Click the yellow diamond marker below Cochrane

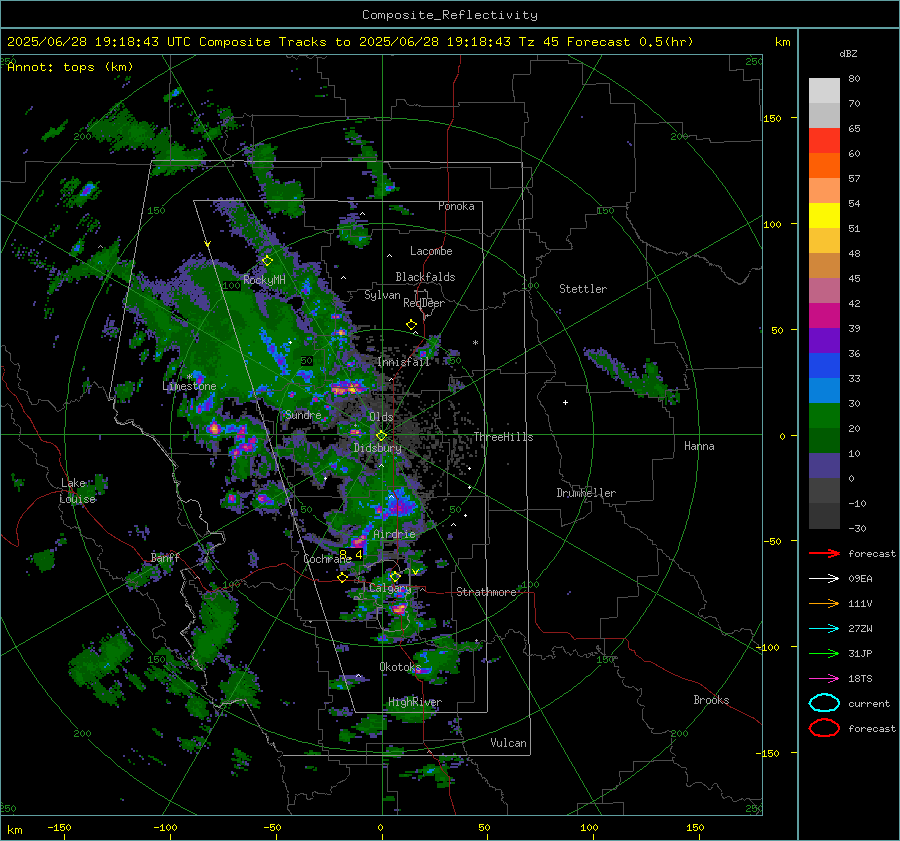[x=342, y=578]
